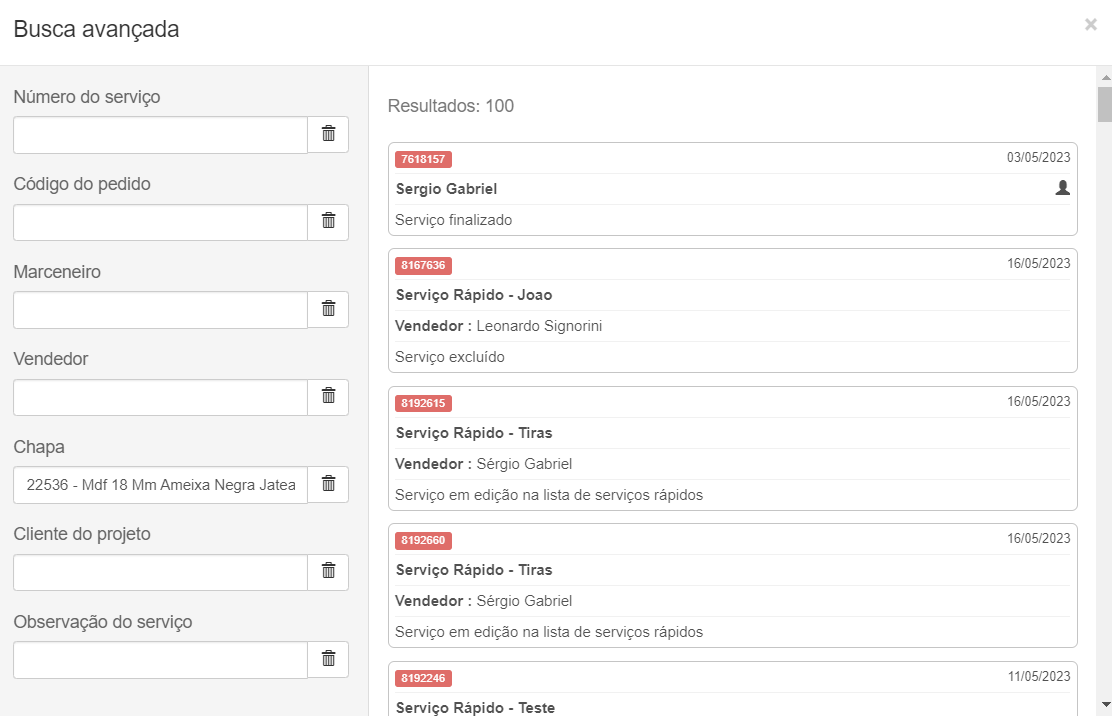1112x716 pixels.
Task: Clear the Número do serviço field with trash icon
Action: tap(328, 134)
